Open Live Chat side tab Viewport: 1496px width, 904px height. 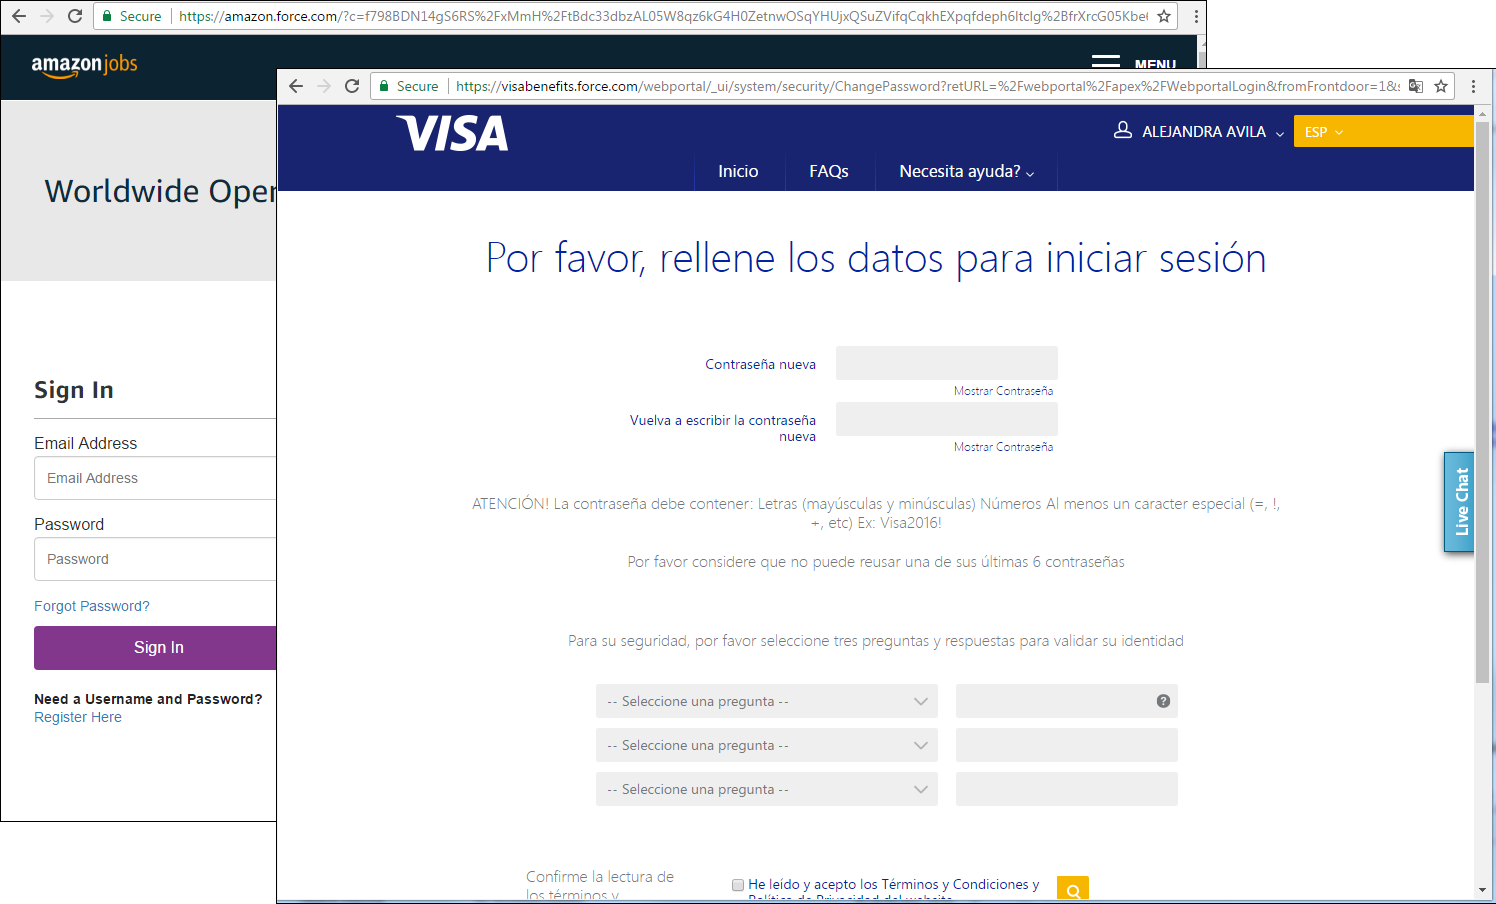pos(1459,502)
